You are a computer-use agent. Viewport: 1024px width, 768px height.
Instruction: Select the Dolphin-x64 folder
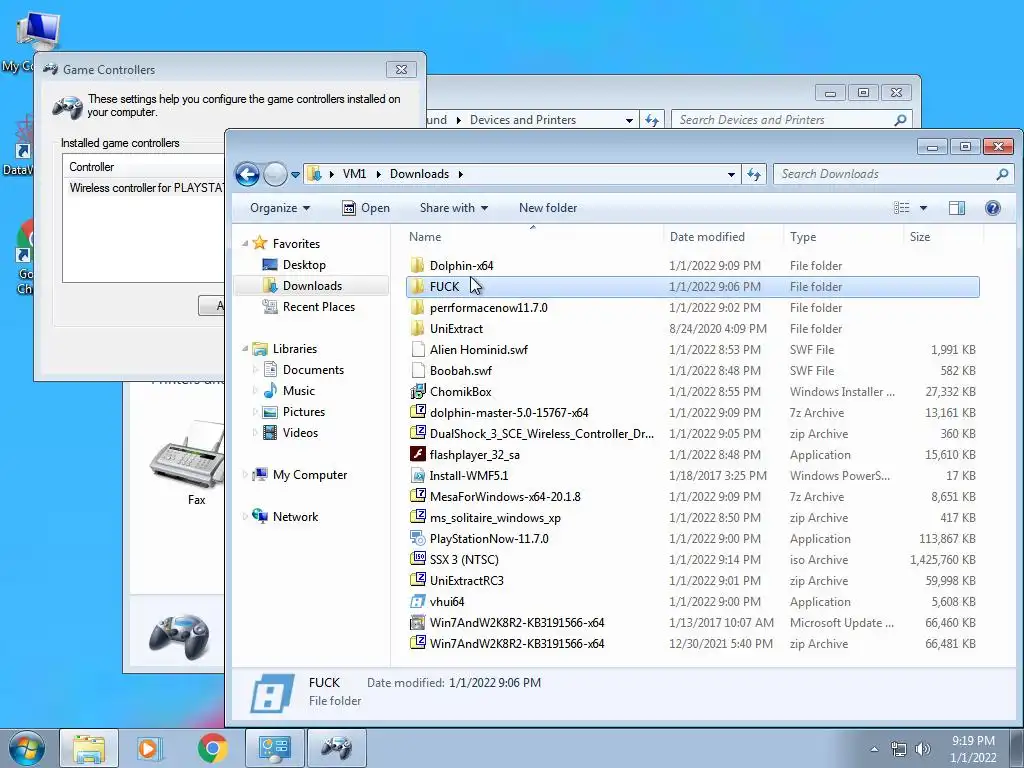click(x=692, y=266)
